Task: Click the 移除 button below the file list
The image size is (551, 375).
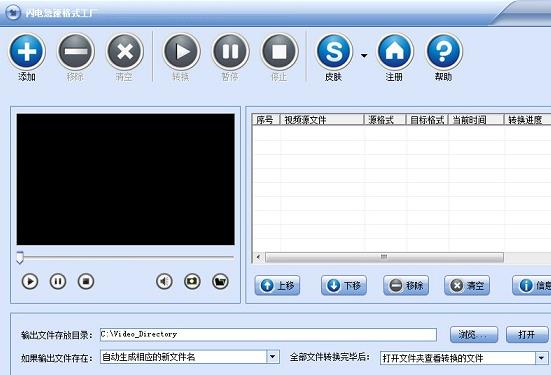Action: (x=406, y=285)
